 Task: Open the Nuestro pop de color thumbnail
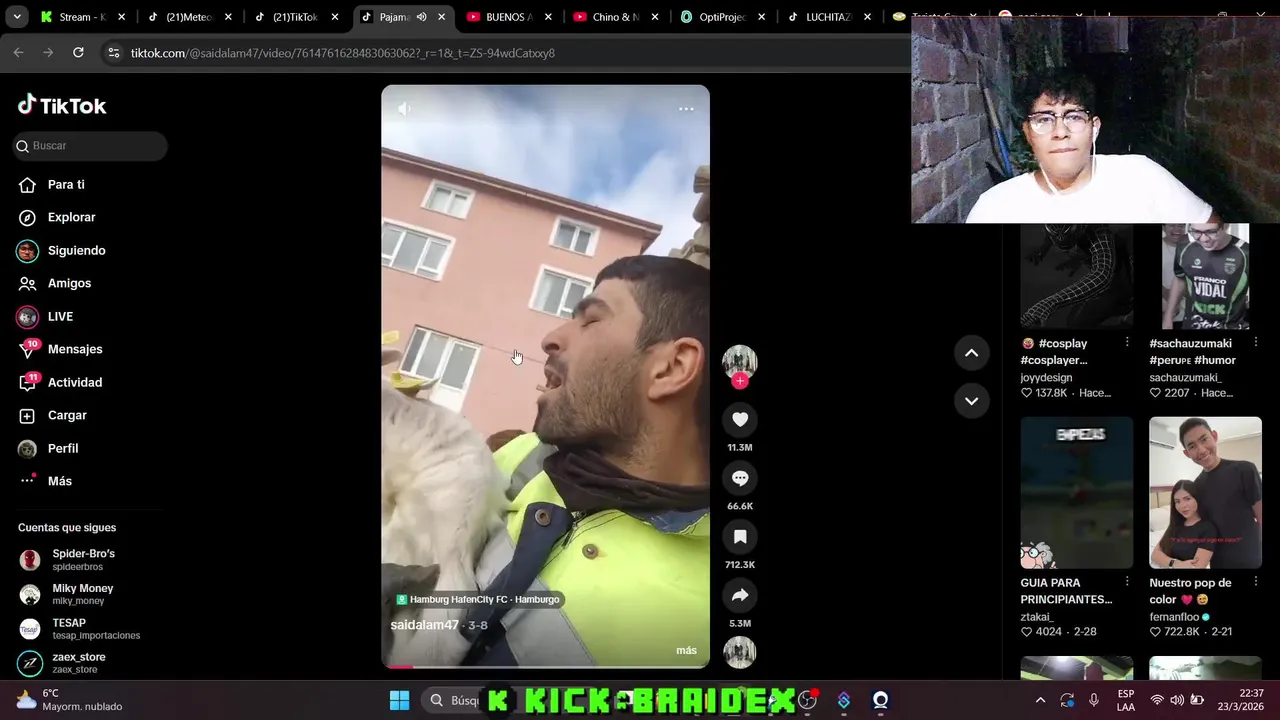click(x=1205, y=493)
